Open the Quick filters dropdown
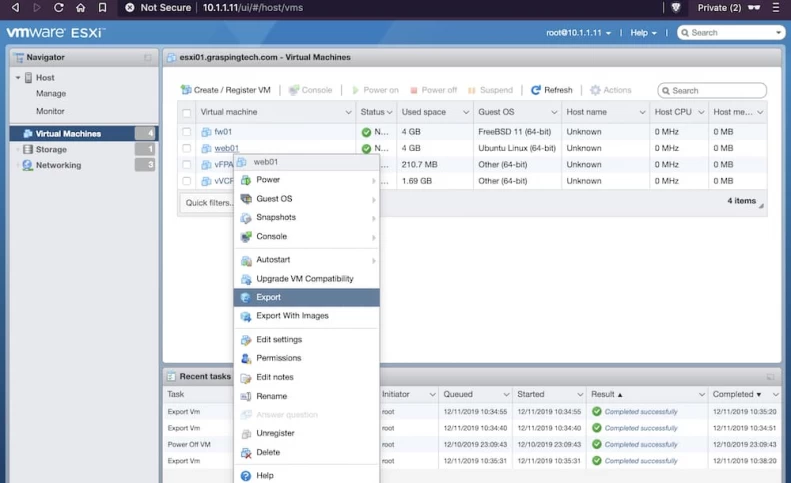The image size is (791, 483). (207, 203)
